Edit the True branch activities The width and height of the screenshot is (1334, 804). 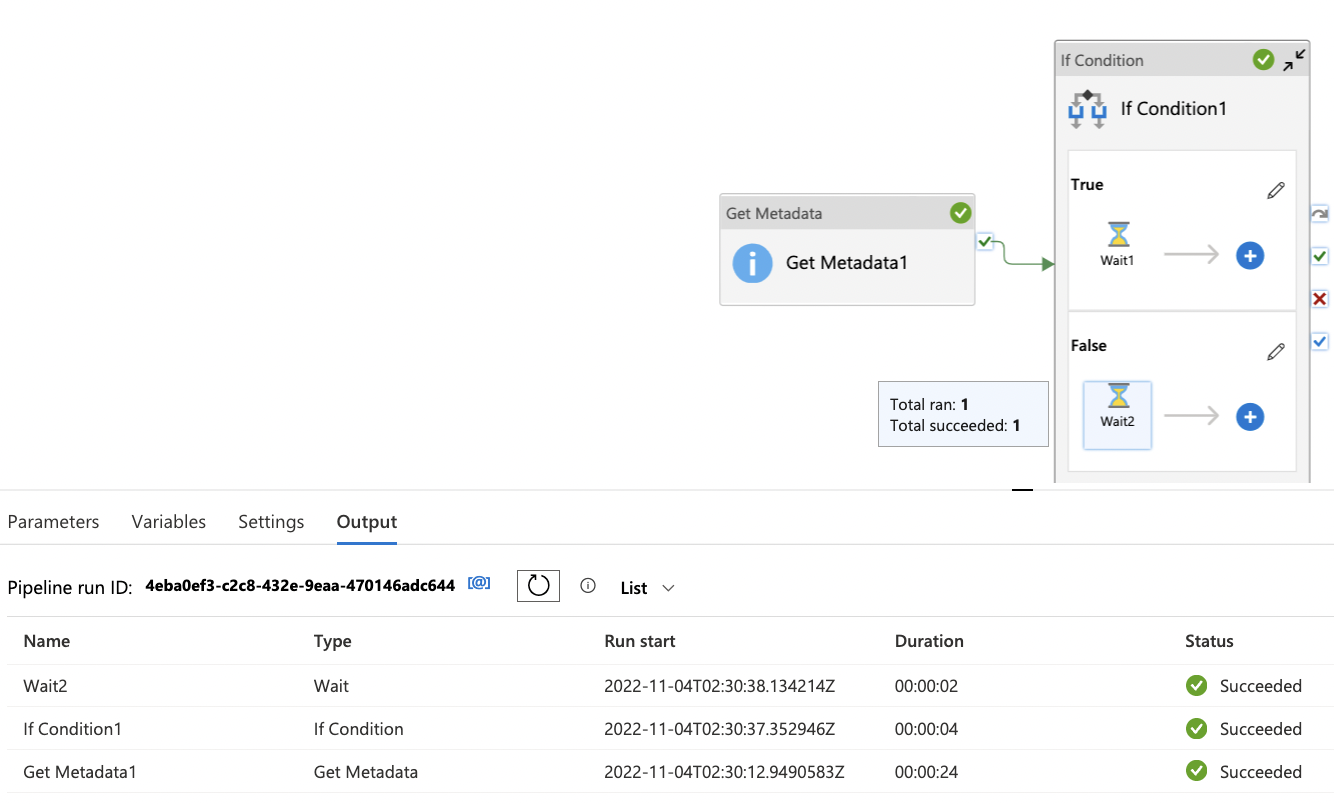pyautogui.click(x=1275, y=190)
